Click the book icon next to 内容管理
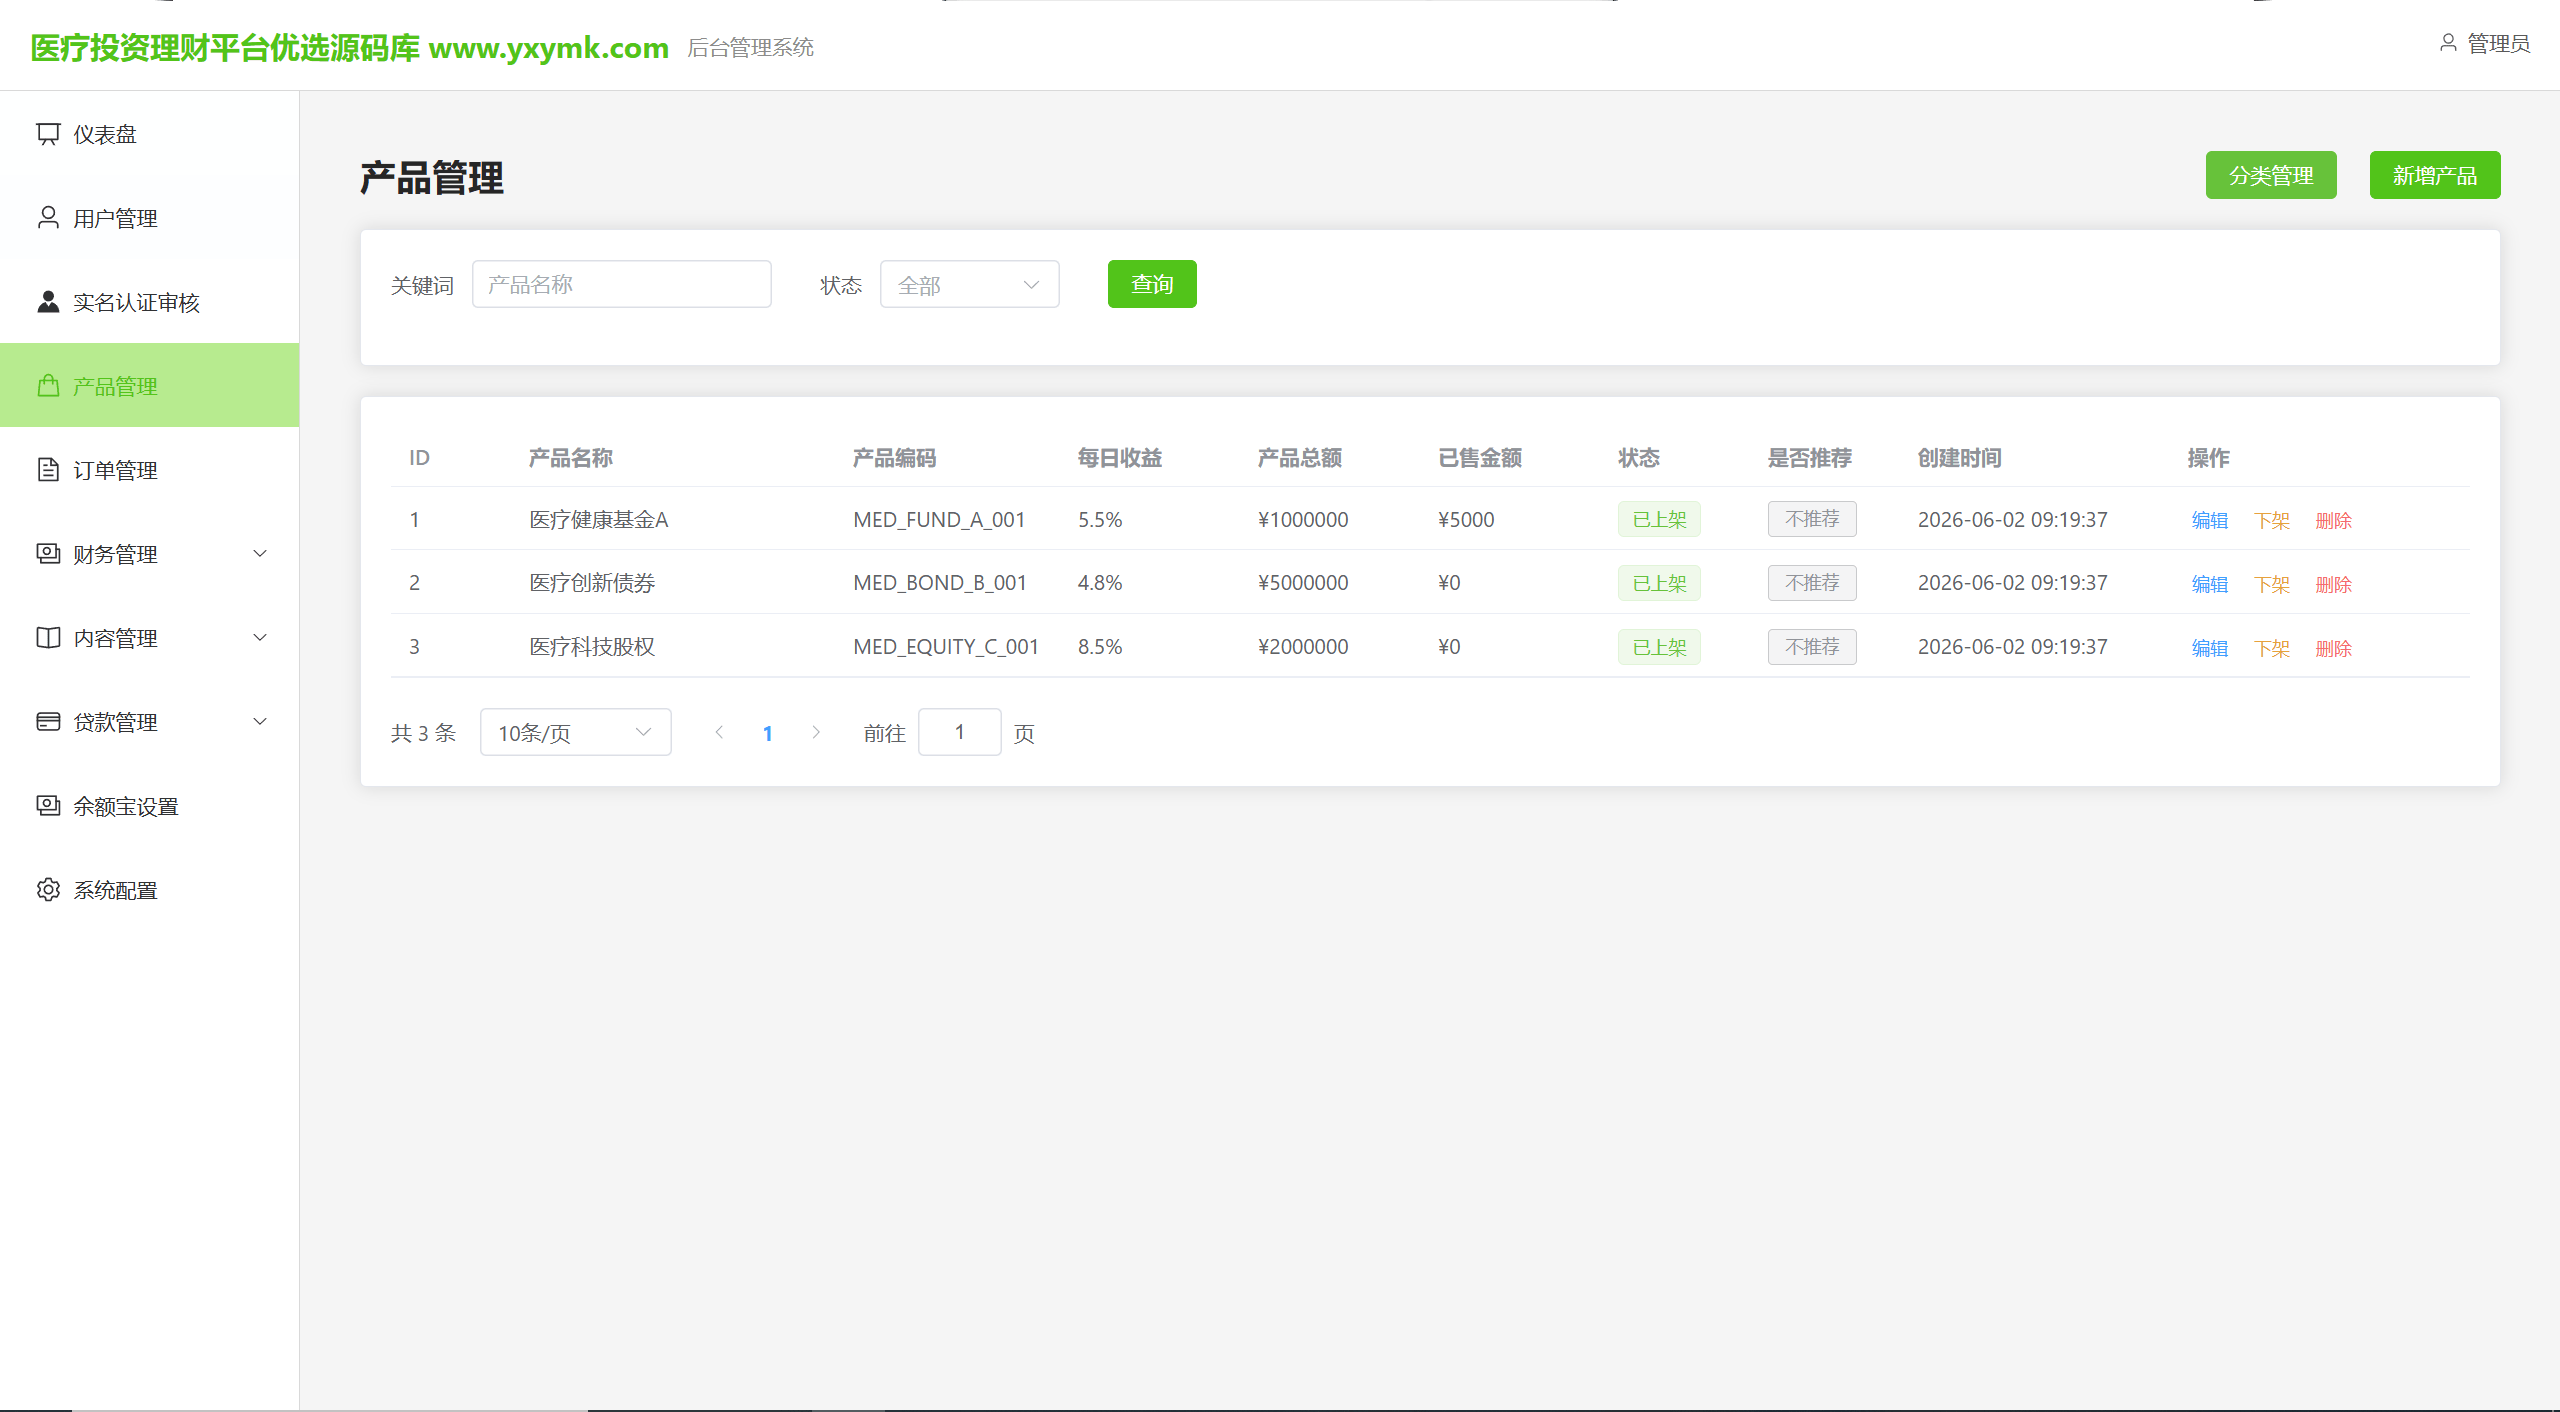Image resolution: width=2560 pixels, height=1412 pixels. click(x=48, y=638)
